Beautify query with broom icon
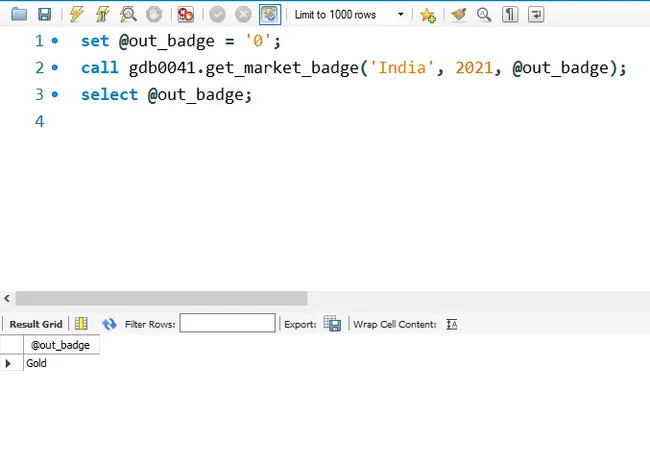The width and height of the screenshot is (650, 469). (458, 15)
